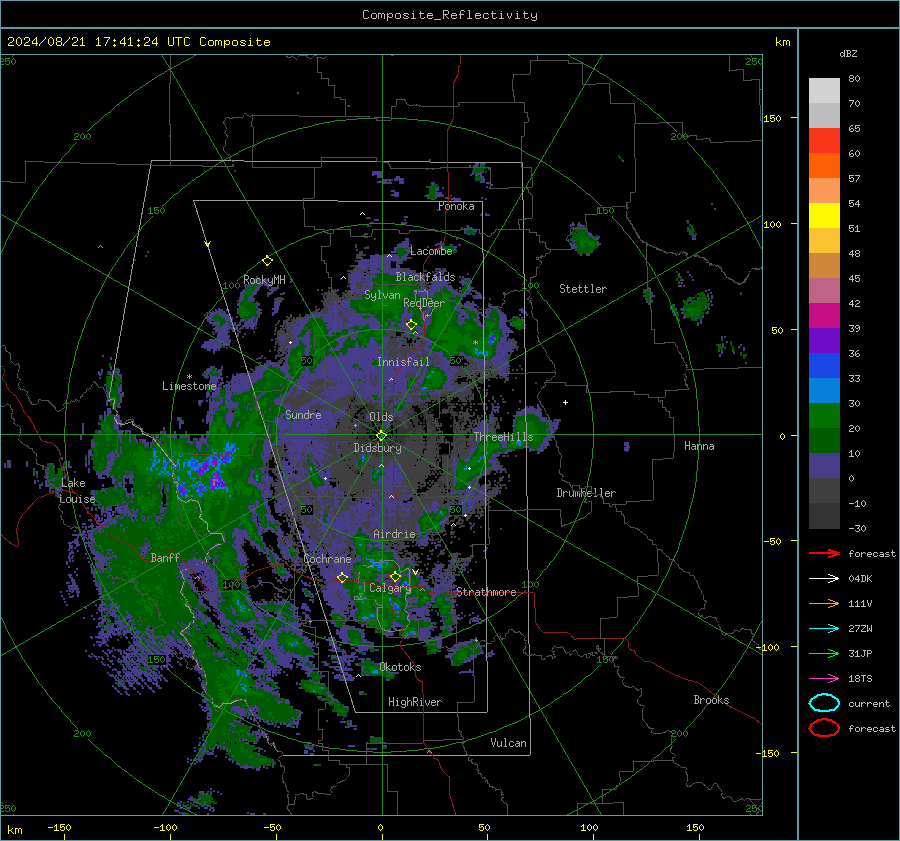Click the Cochrane label
Screen dimensions: 900x841
(x=327, y=559)
